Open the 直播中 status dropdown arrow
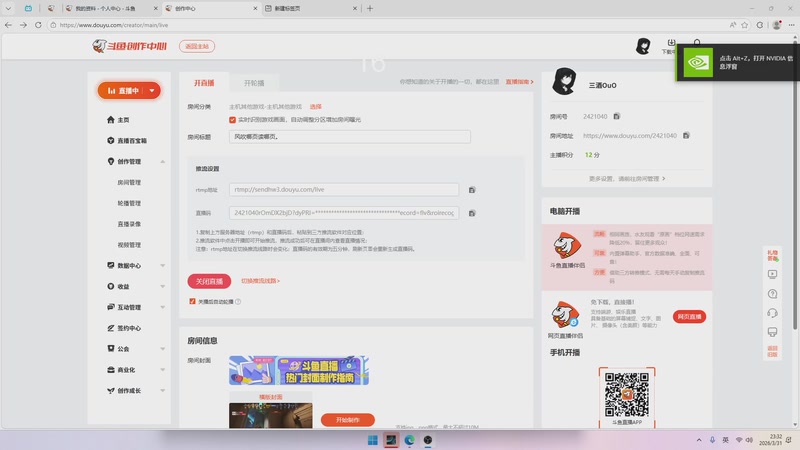Screen dimensions: 800x450 [x=152, y=91]
